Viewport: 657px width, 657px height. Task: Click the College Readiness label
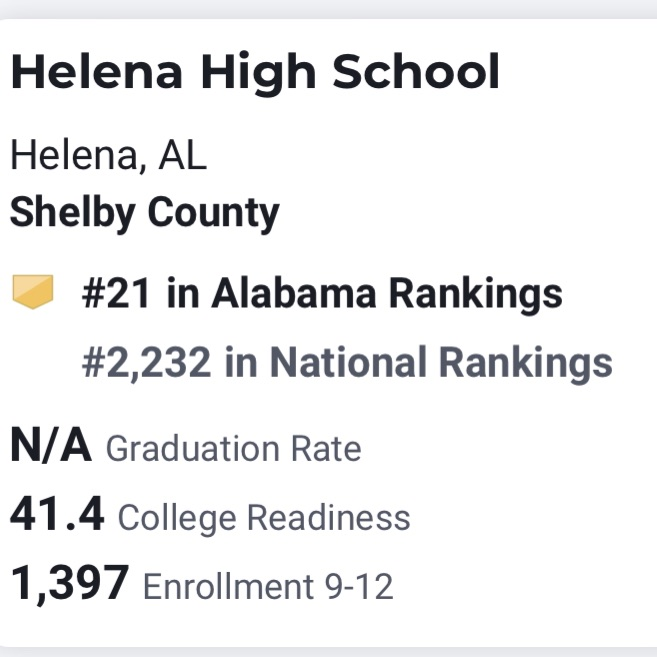(x=264, y=519)
